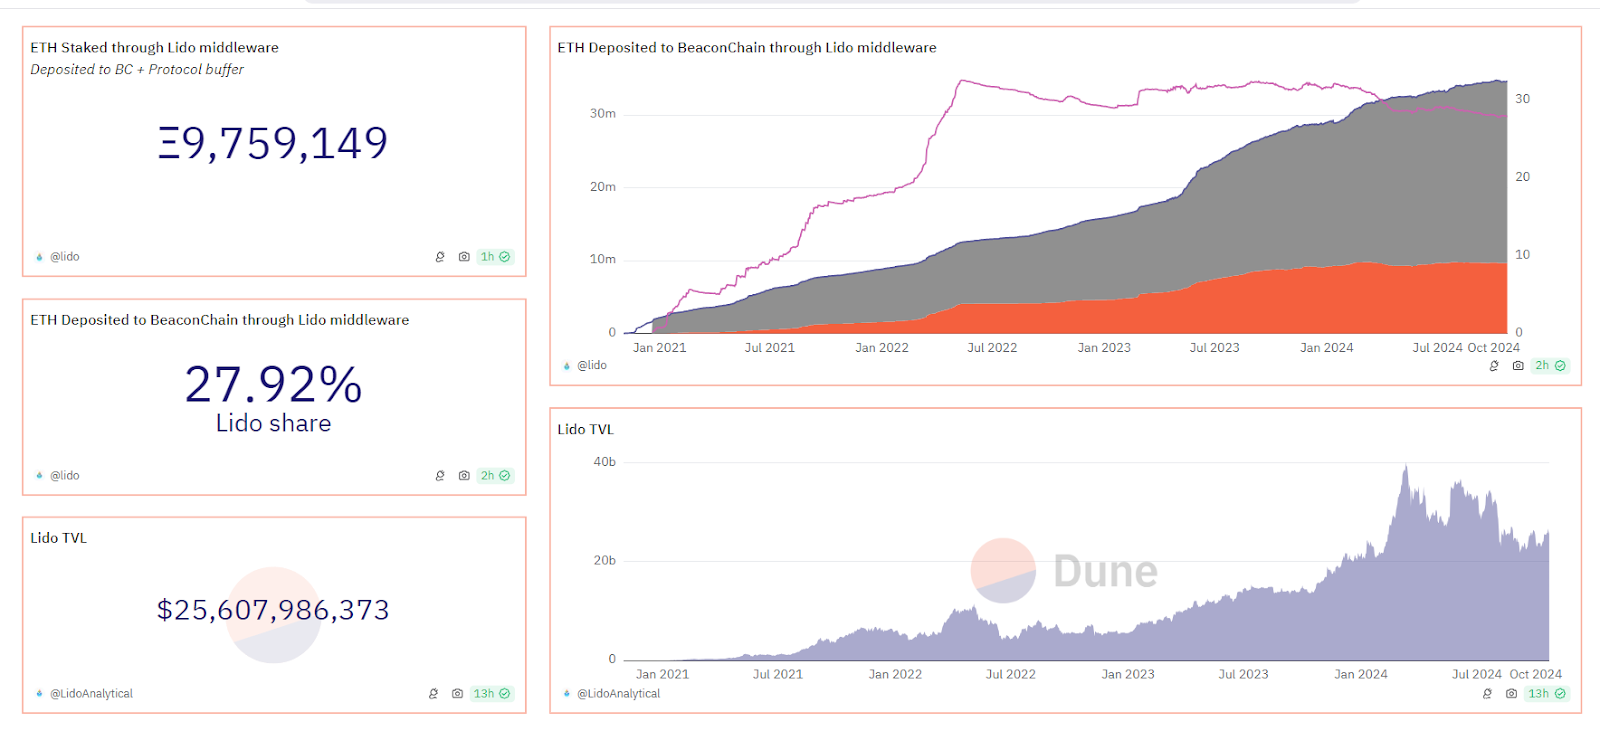Open @LidoAnalytical link in Lido TVL counter panel

[x=91, y=694]
